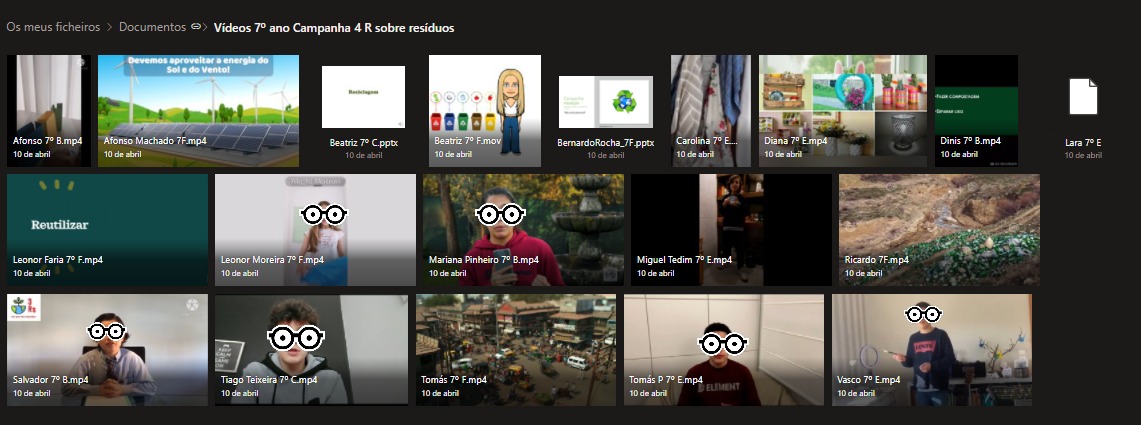Click the chevron after Os meus ficheiros
Image resolution: width=1141 pixels, height=425 pixels.
(x=108, y=27)
